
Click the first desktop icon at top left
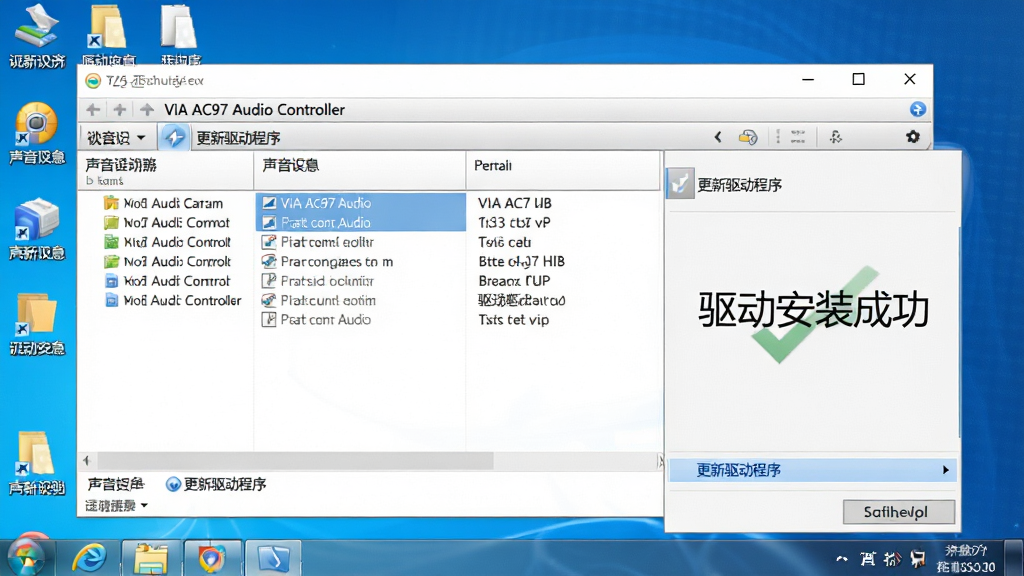tap(37, 36)
